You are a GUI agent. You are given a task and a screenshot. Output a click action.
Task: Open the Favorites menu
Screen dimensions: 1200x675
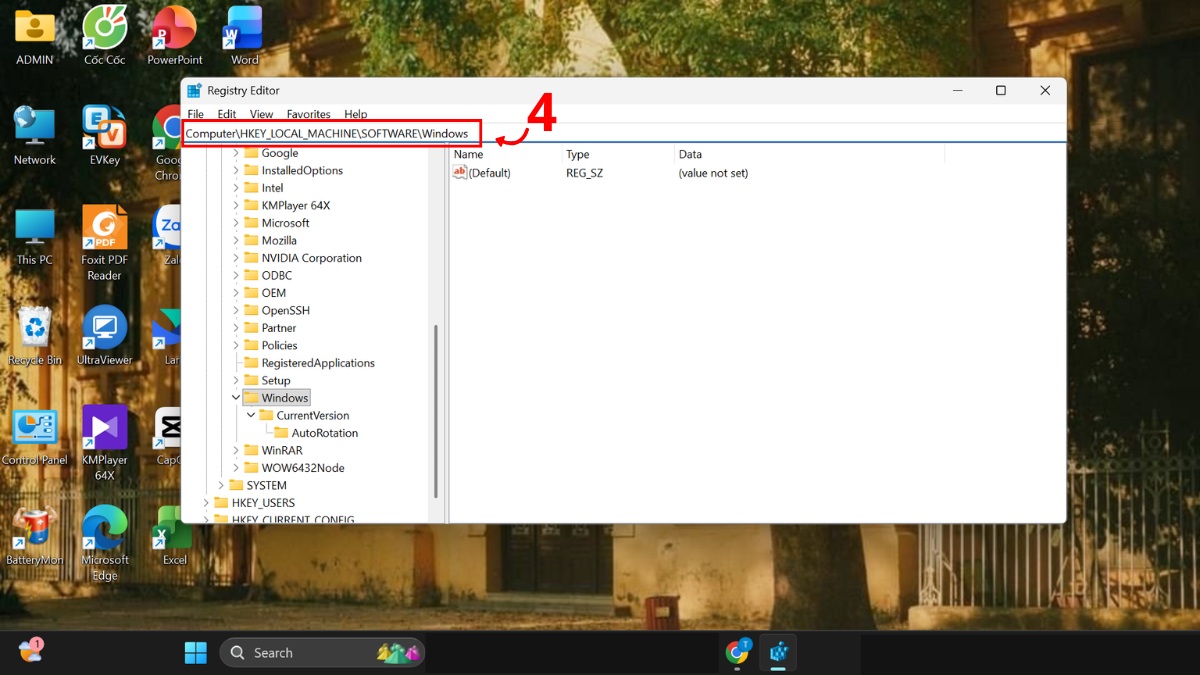tap(308, 113)
